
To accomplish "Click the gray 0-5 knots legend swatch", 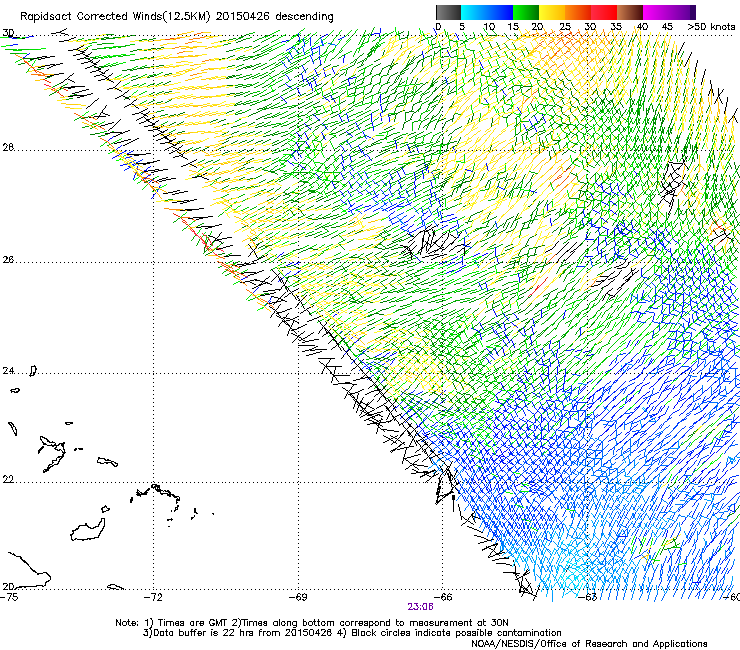I will 448,12.
